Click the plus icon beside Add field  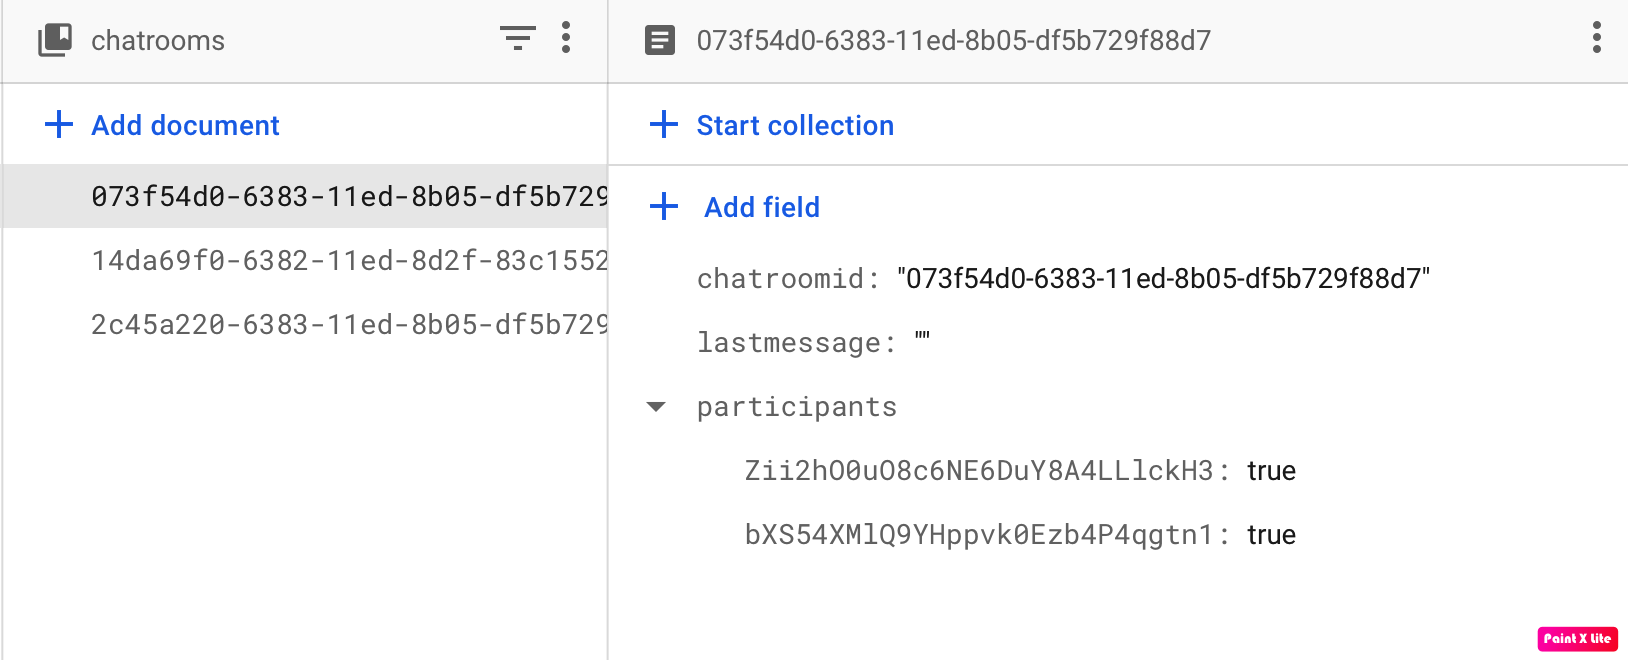click(664, 206)
